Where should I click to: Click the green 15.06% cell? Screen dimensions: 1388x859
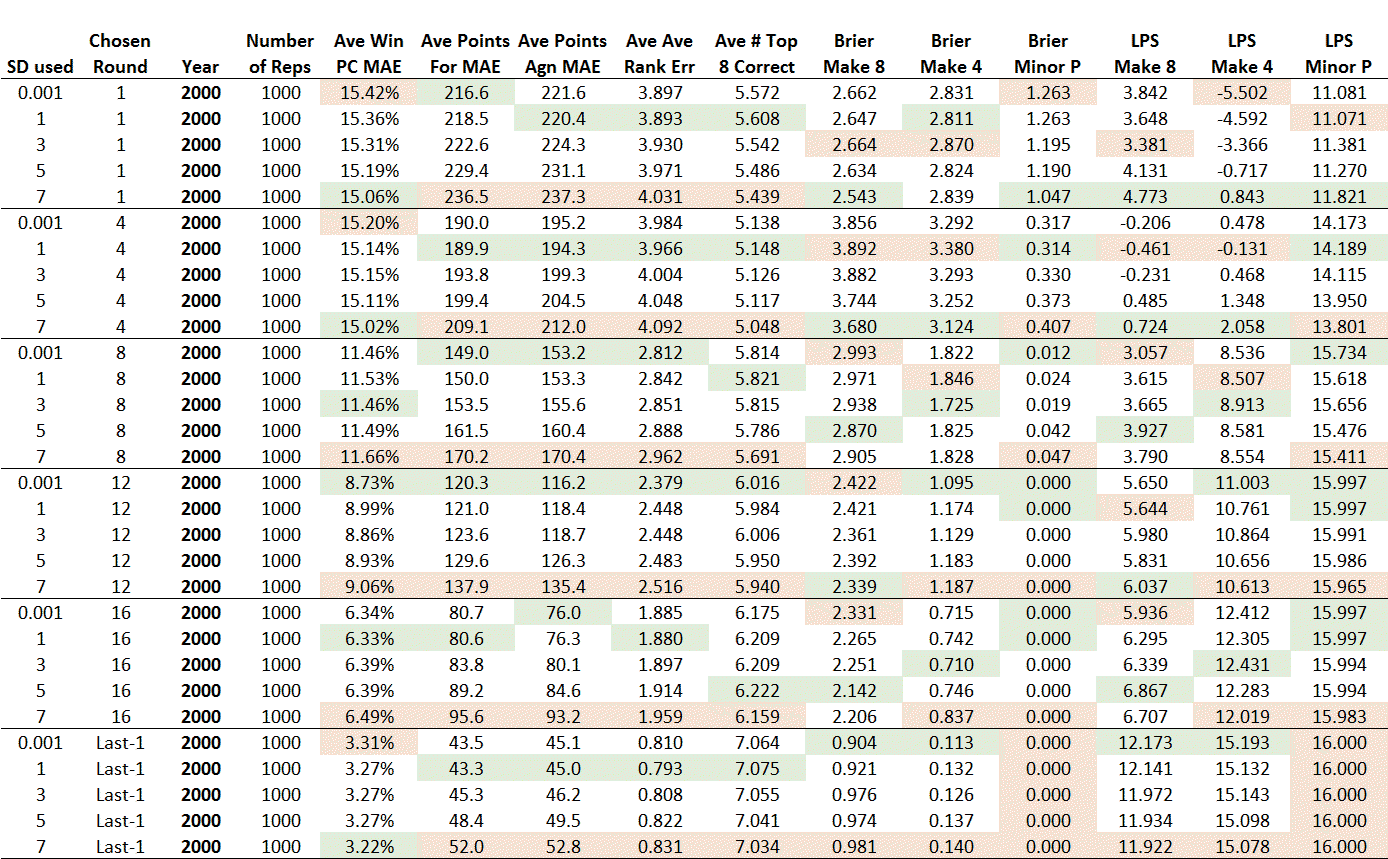point(368,197)
